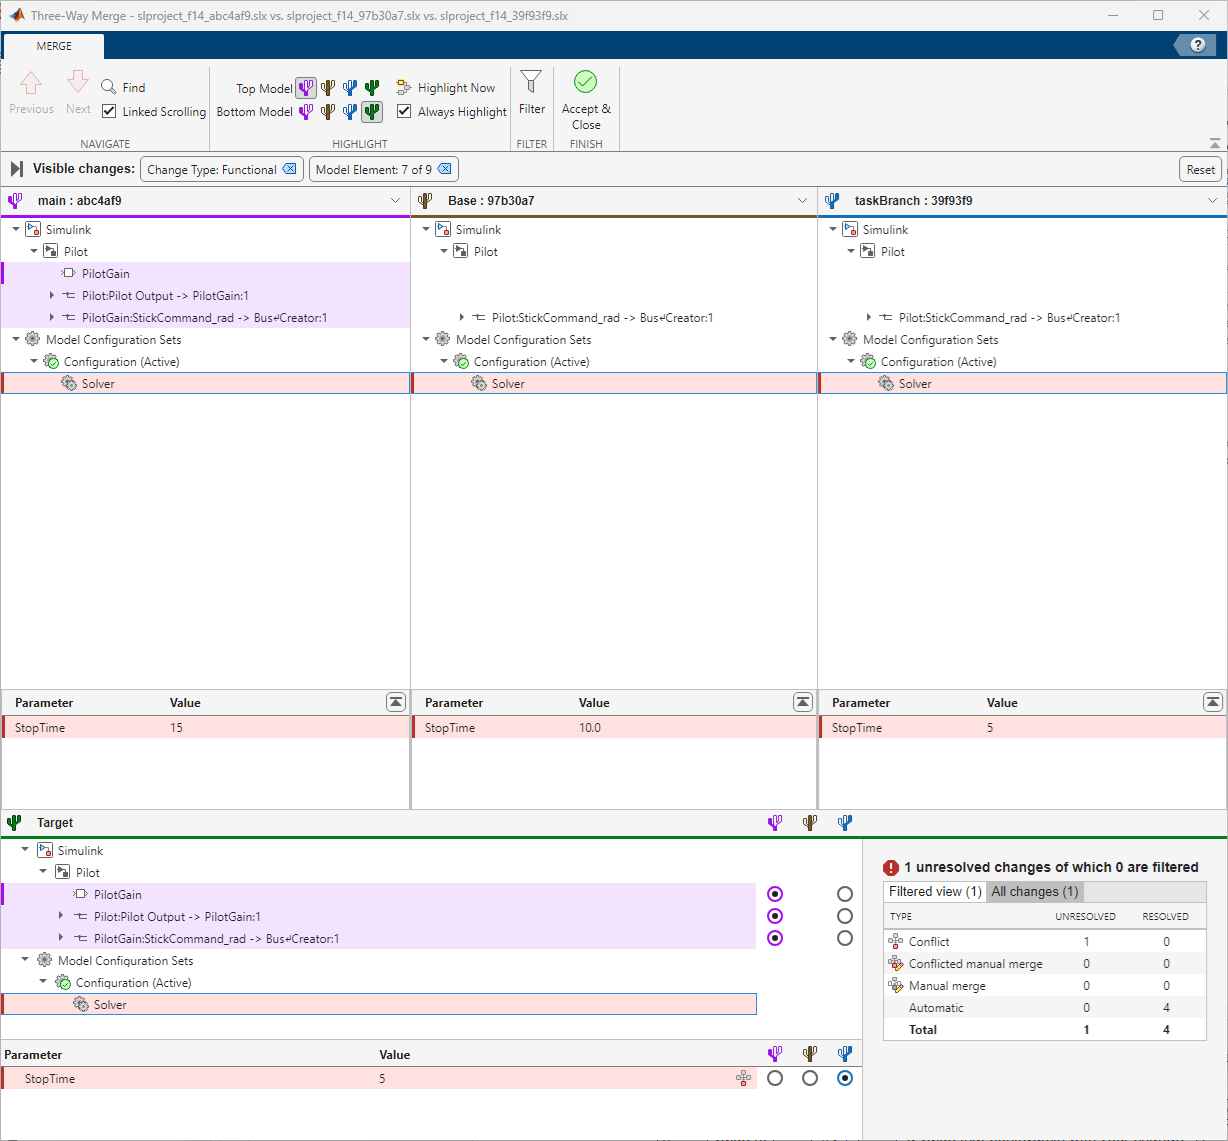The height and width of the screenshot is (1141, 1228).
Task: Click conflict icon in Target StopTime row
Action: point(743,1078)
